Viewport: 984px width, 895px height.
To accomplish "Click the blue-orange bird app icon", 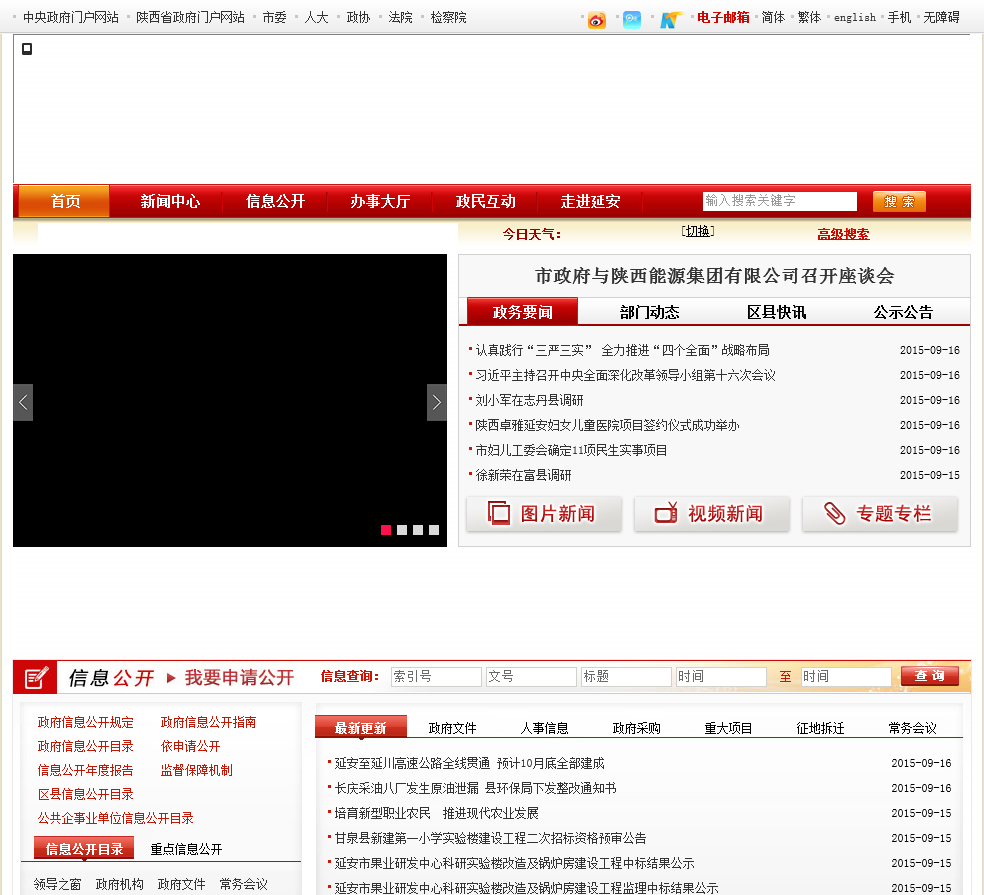I will (x=670, y=20).
